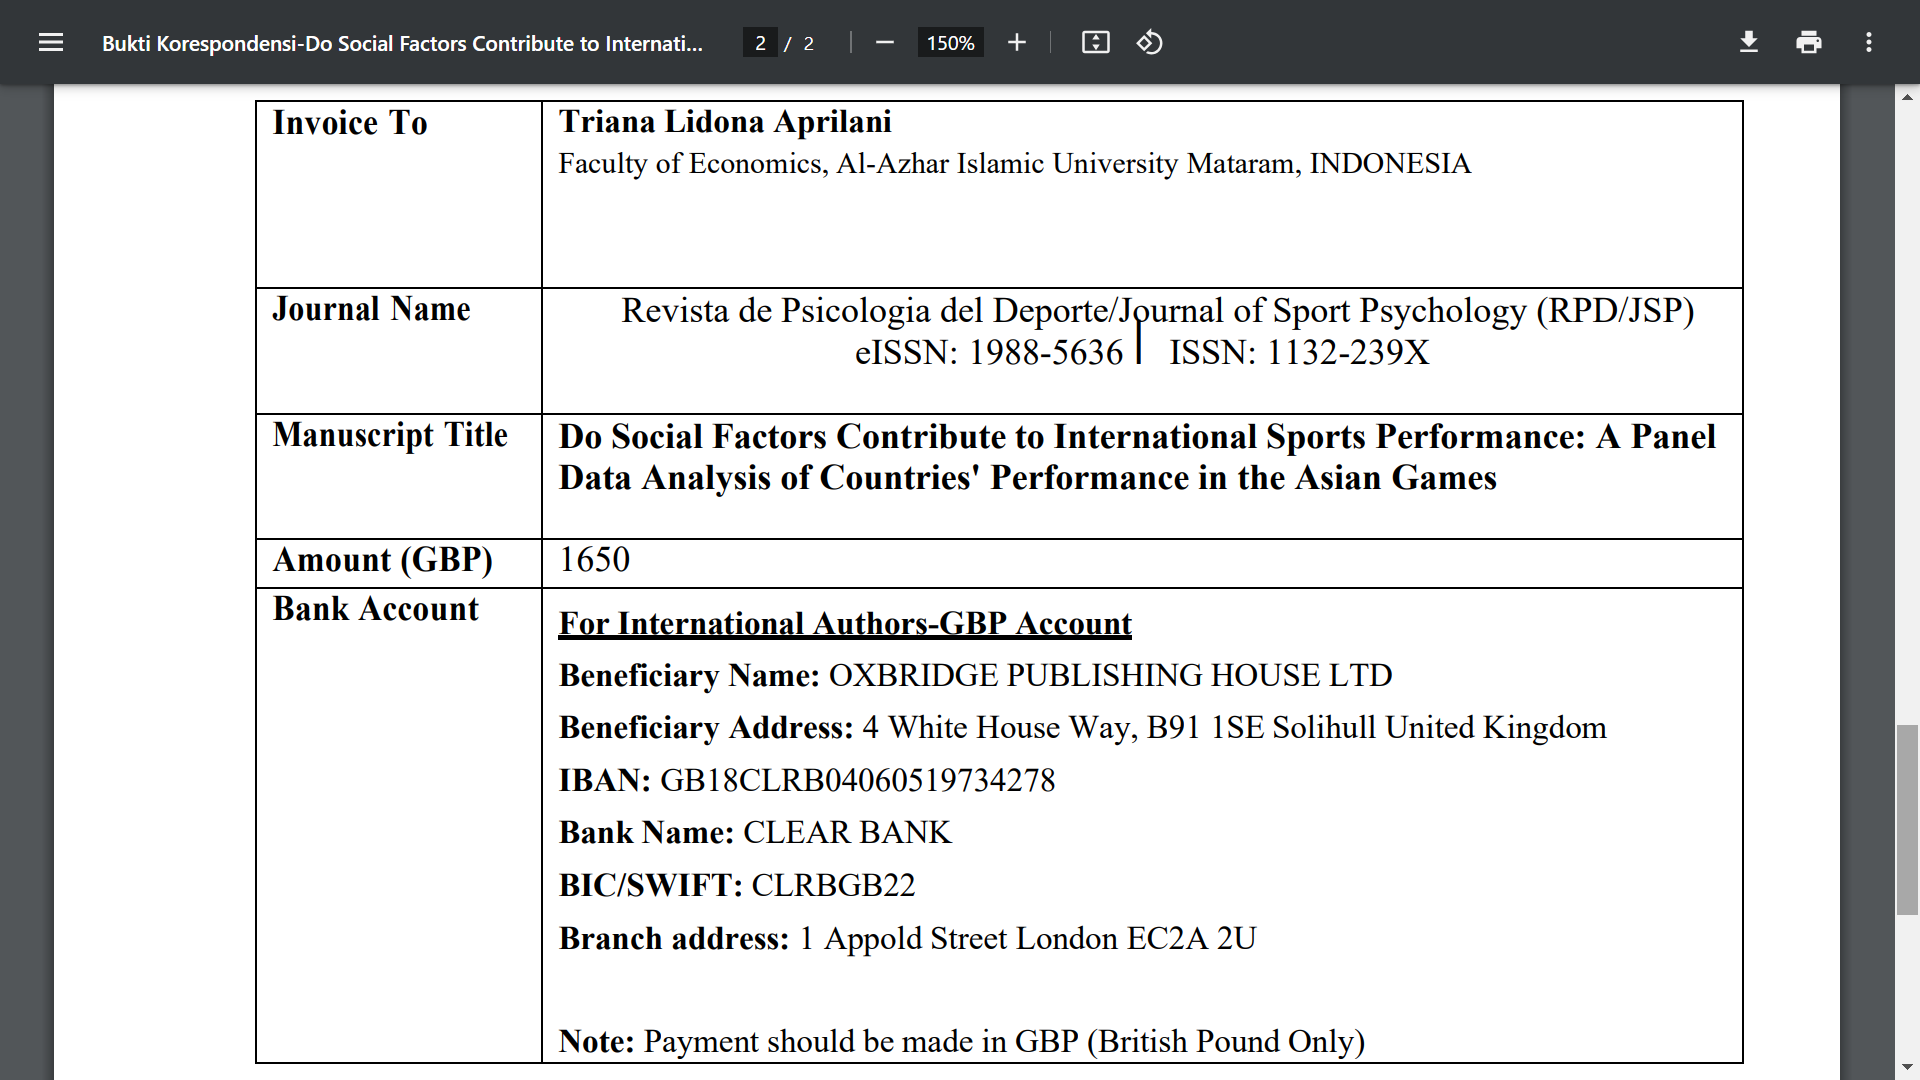Open the more actions three-dot menu
Screen dimensions: 1920x1080
click(1868, 43)
